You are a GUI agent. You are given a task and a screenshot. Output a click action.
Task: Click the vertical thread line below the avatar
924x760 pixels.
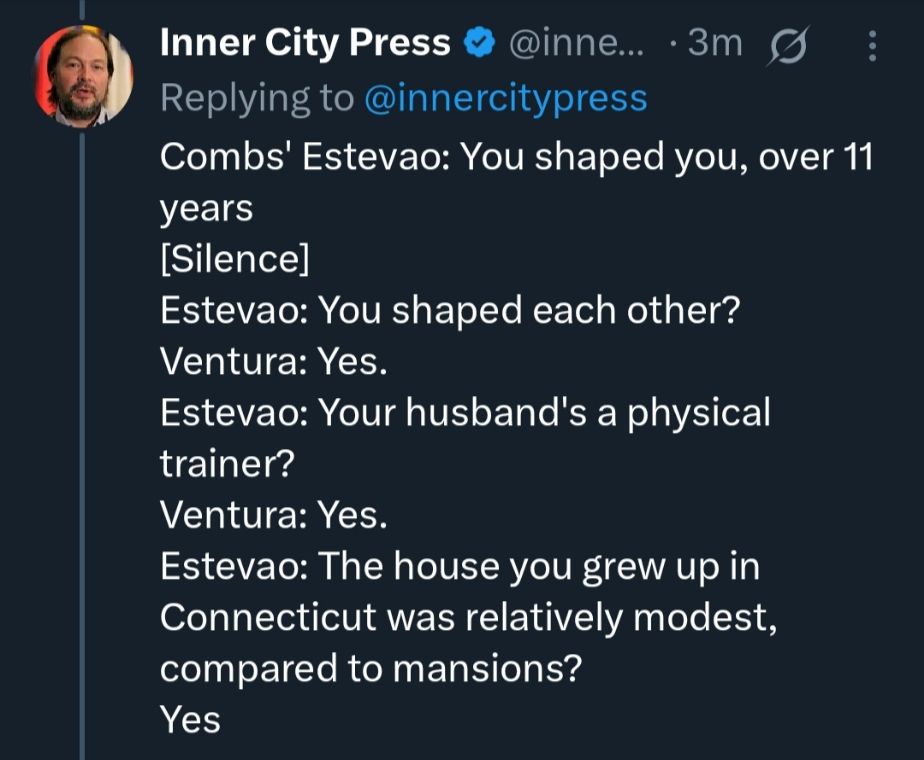[82, 450]
